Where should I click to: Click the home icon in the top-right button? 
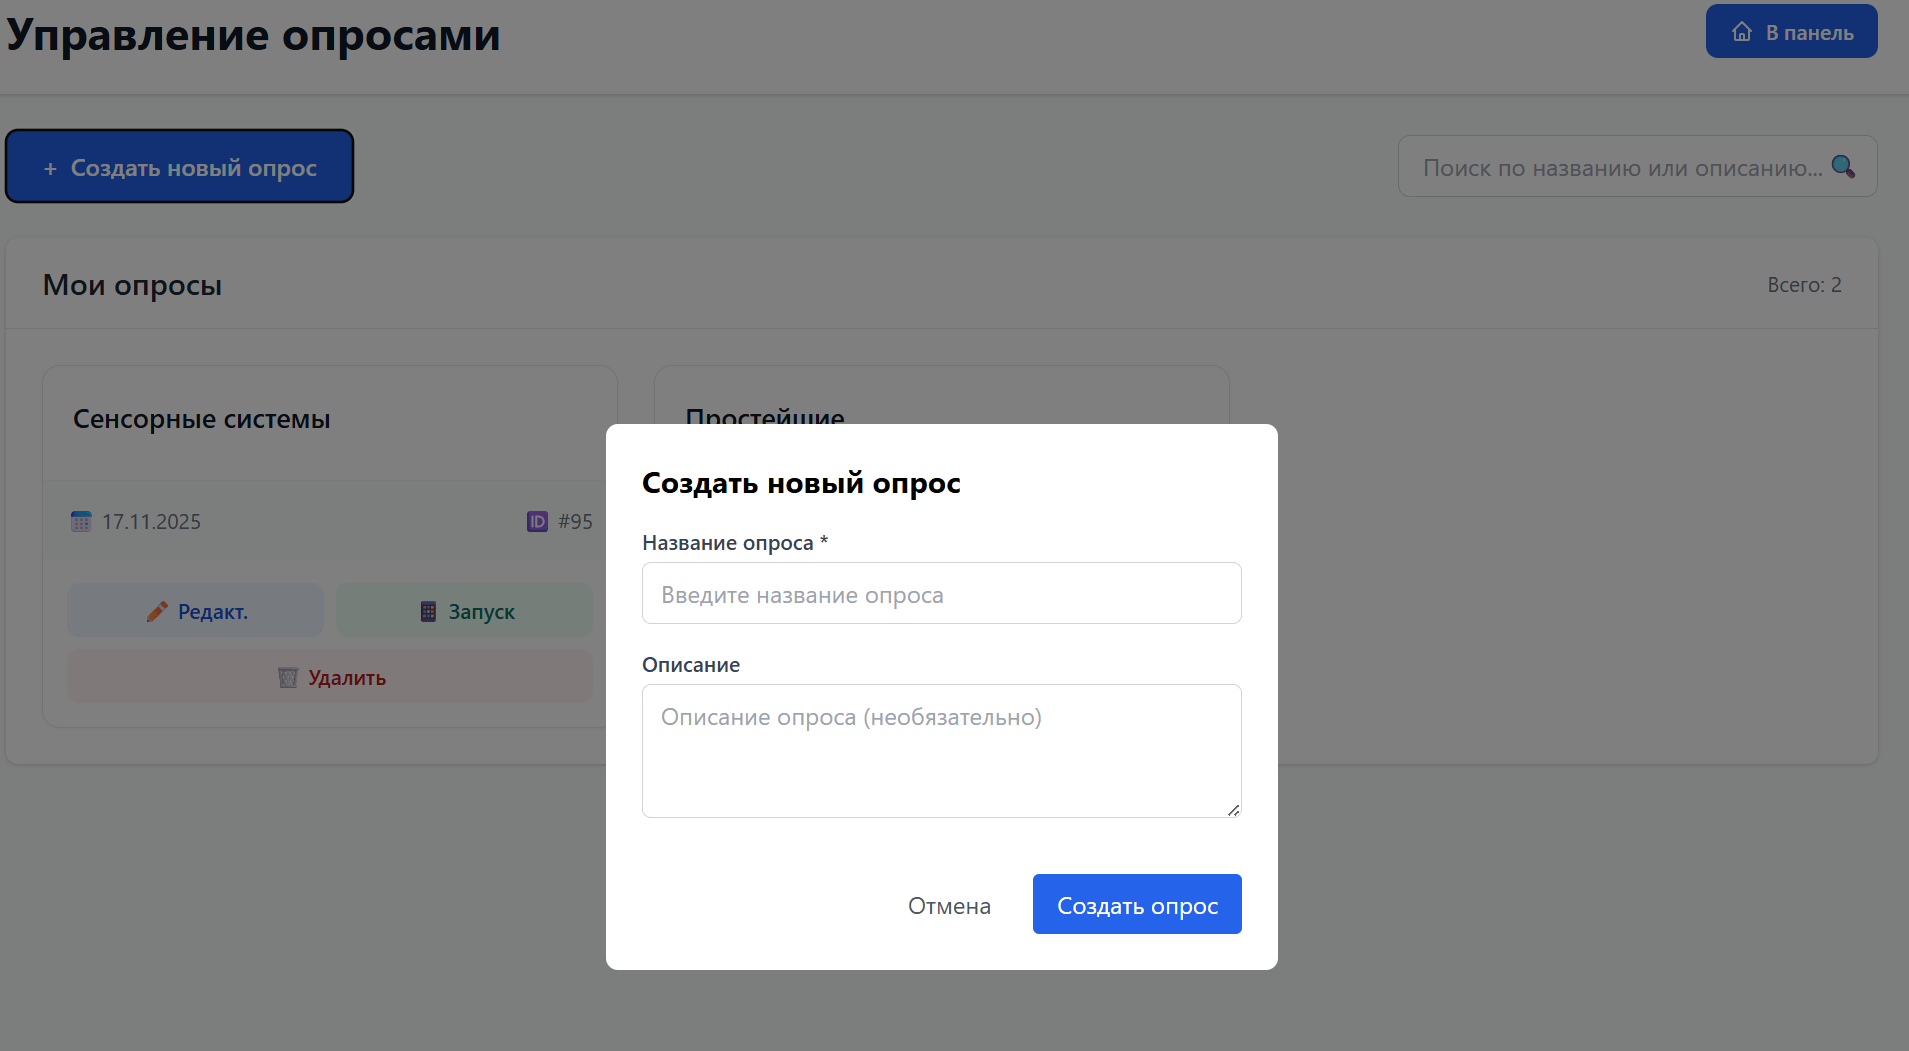(1742, 32)
